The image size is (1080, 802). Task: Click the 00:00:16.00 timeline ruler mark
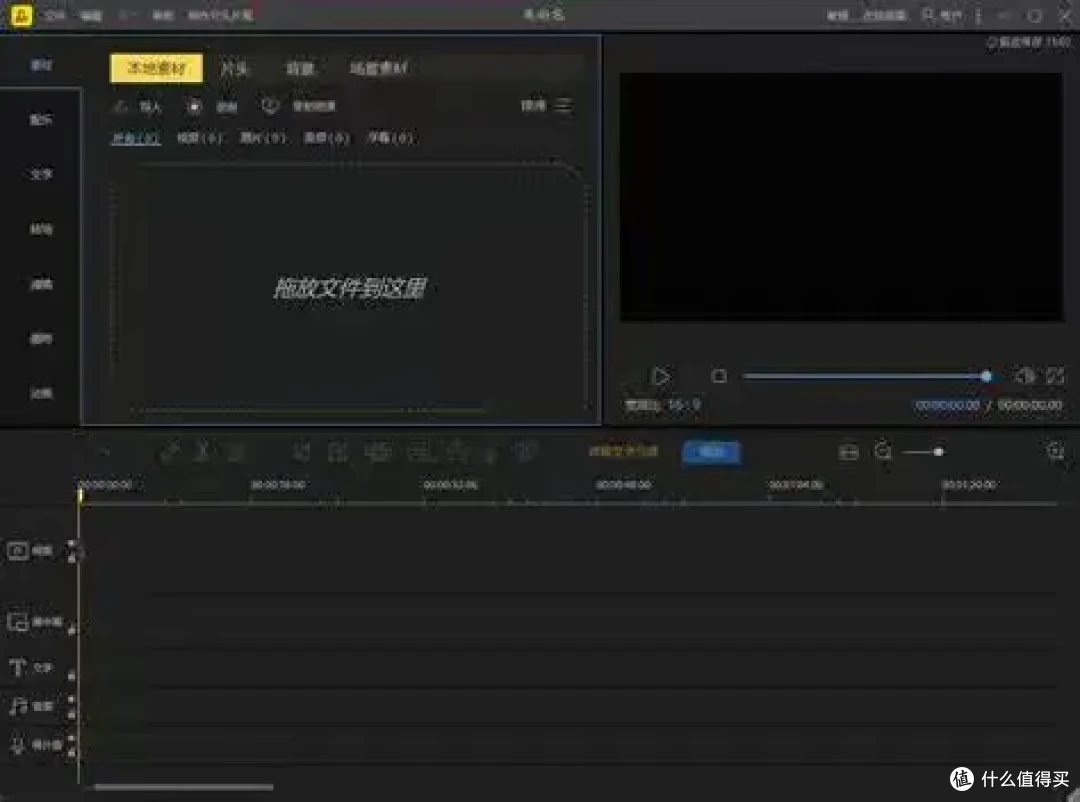tap(278, 485)
